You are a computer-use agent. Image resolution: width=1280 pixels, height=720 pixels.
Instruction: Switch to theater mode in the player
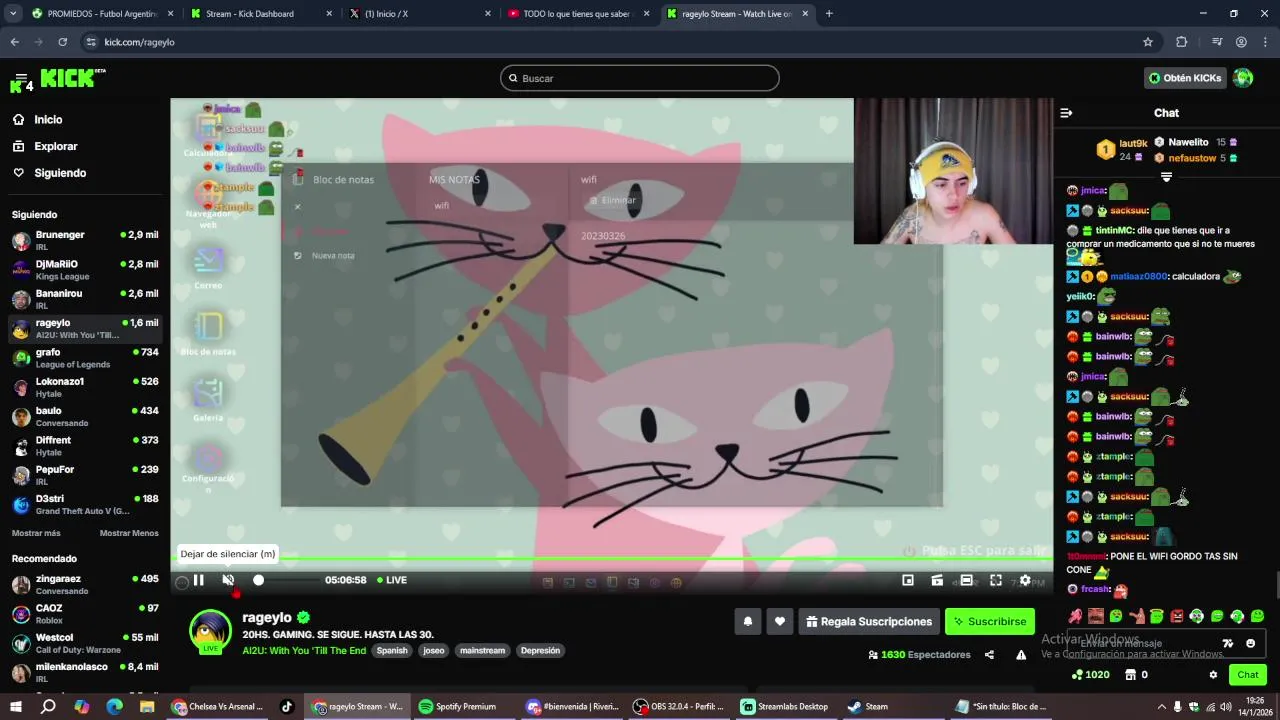[x=967, y=580]
